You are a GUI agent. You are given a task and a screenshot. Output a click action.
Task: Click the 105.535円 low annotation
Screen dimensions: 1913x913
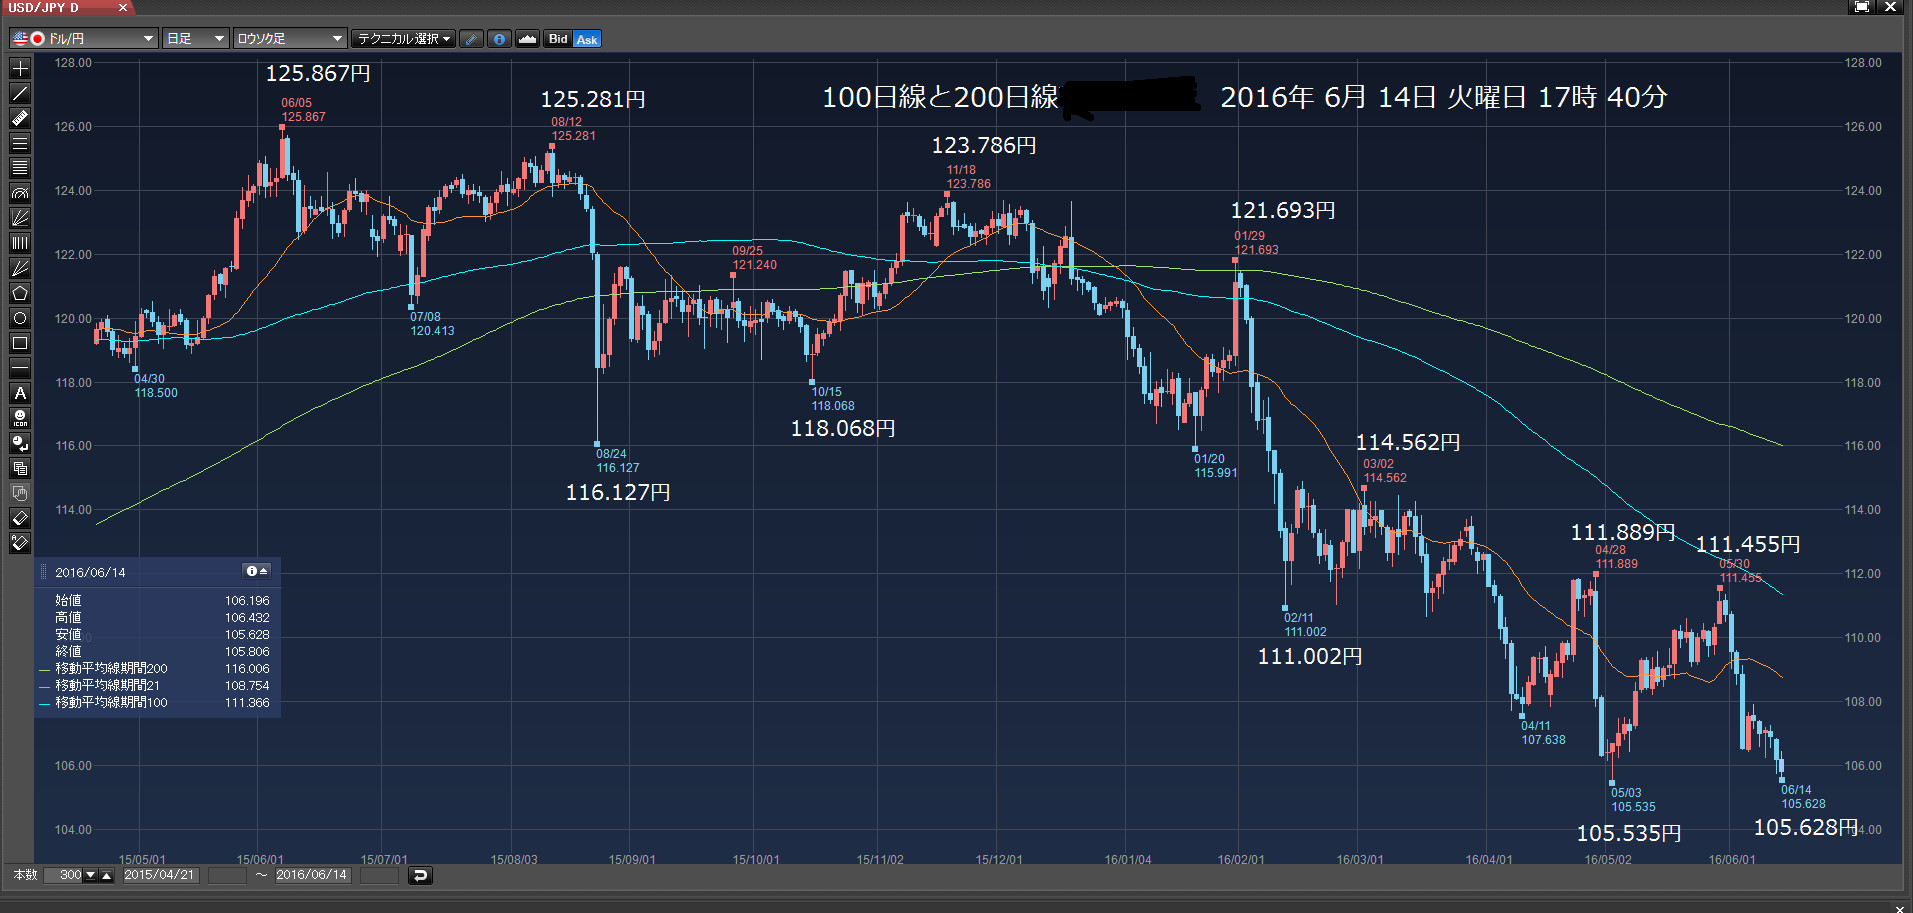[1629, 833]
